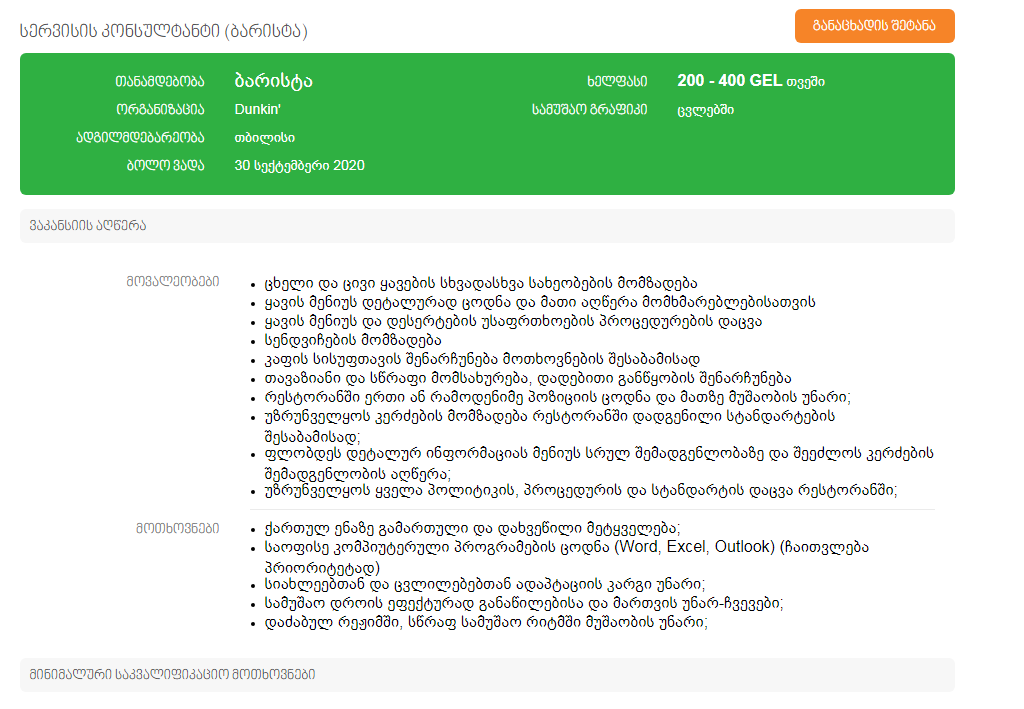Click the position value ბარისტა

pyautogui.click(x=274, y=81)
